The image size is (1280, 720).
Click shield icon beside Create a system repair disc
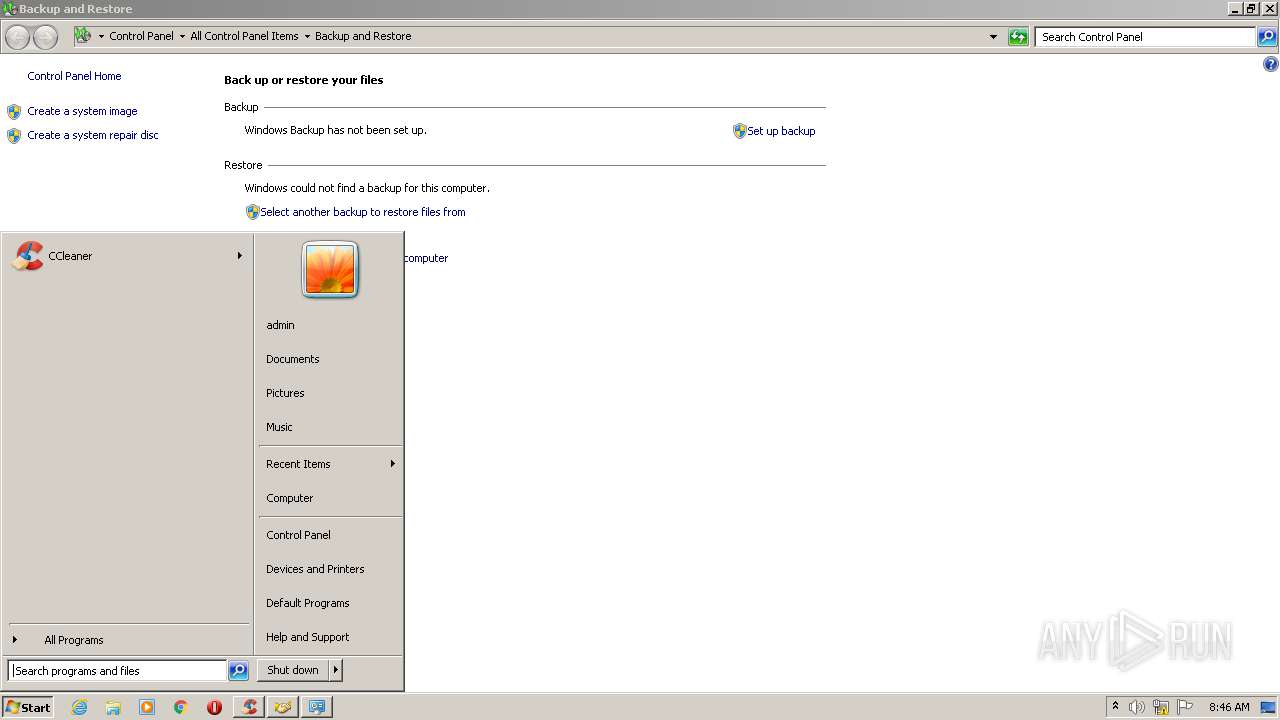(14, 136)
